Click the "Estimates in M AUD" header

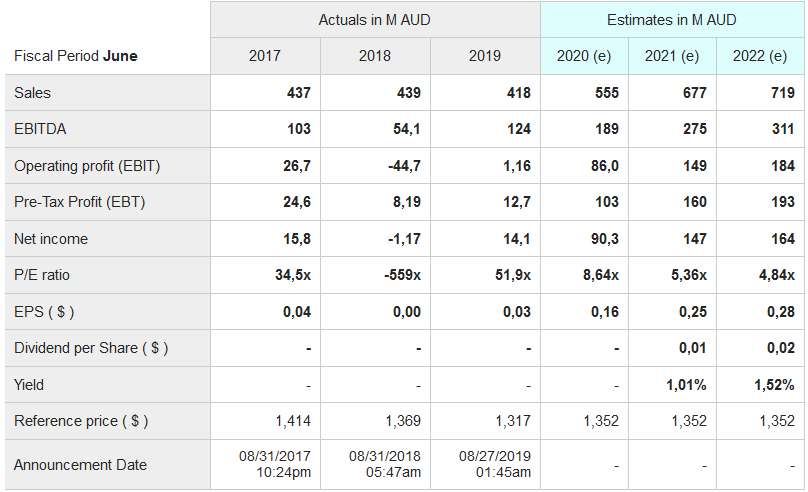(x=671, y=20)
